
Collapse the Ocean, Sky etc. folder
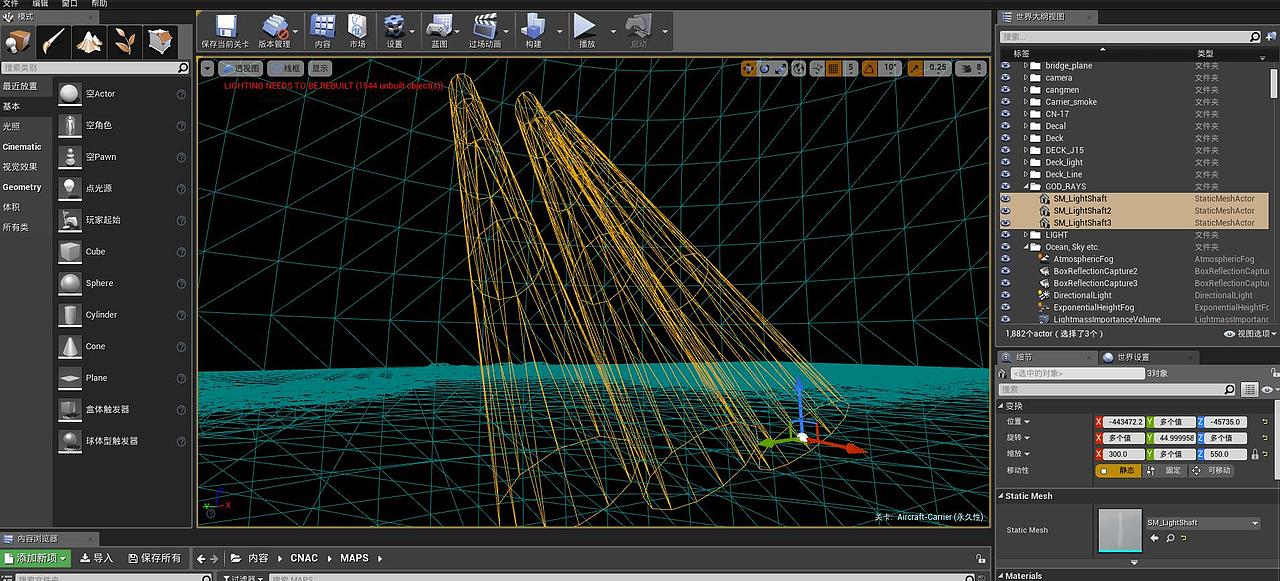point(1026,247)
